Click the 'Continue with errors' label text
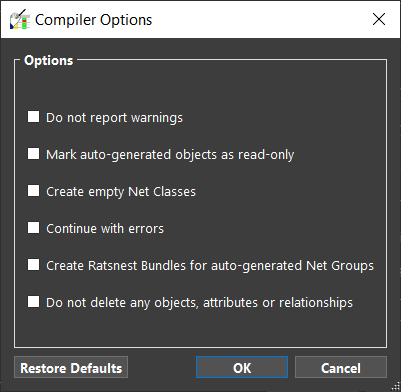The image size is (401, 392). 105,229
